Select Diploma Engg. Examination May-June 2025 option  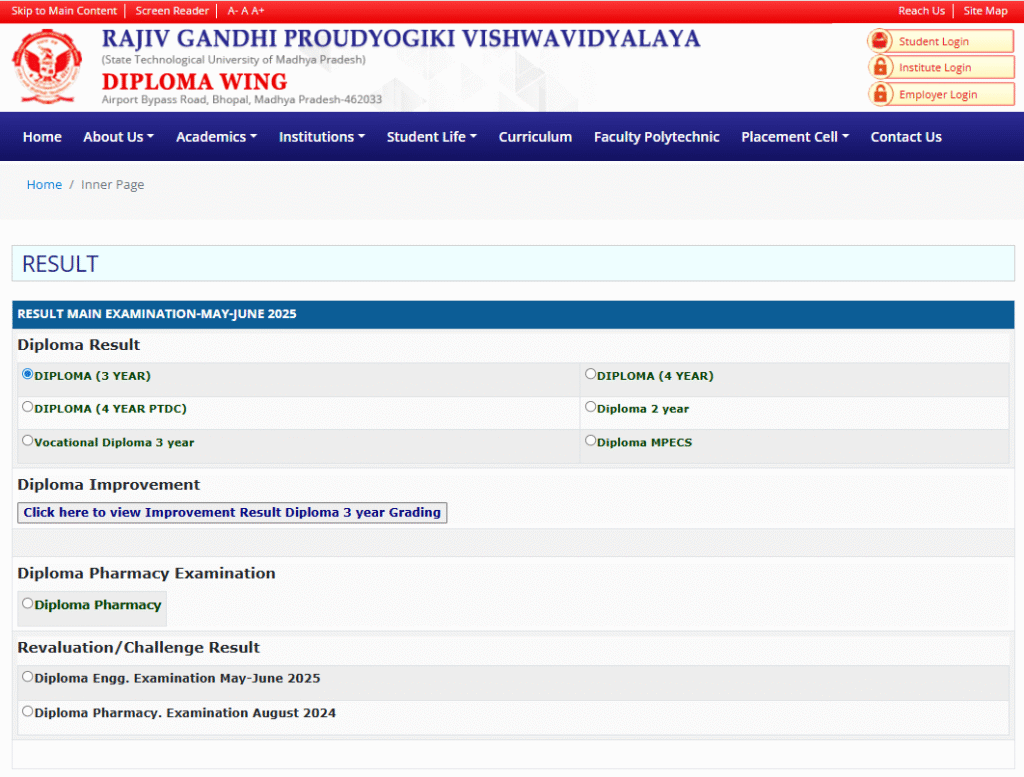(27, 677)
